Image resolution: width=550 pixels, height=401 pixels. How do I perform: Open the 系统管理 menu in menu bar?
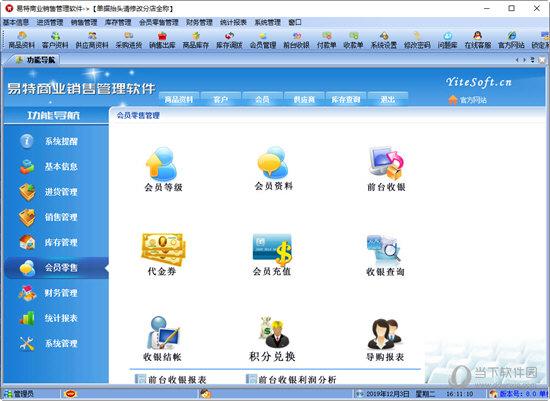click(268, 22)
